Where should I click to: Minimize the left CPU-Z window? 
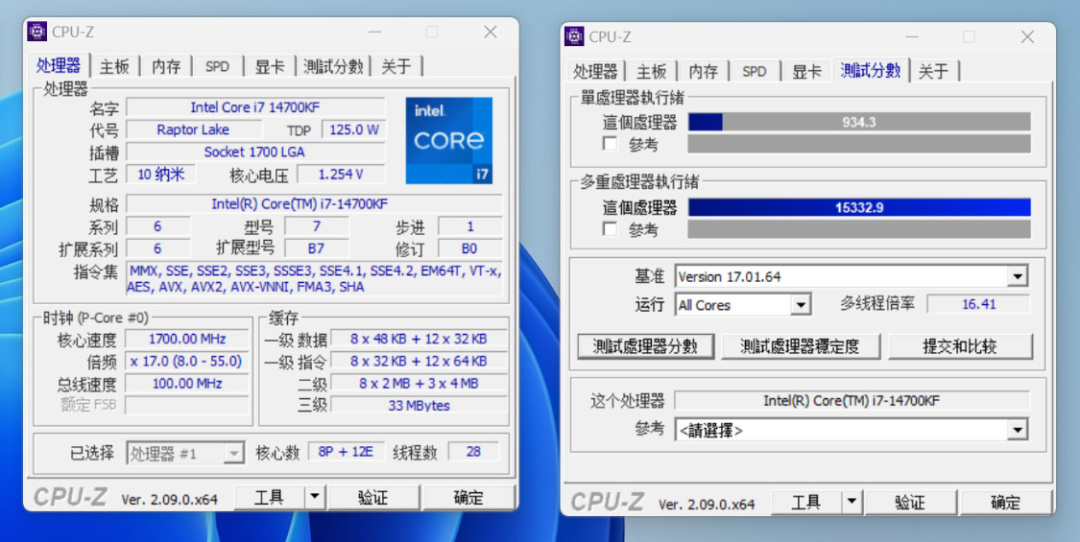(x=375, y=32)
